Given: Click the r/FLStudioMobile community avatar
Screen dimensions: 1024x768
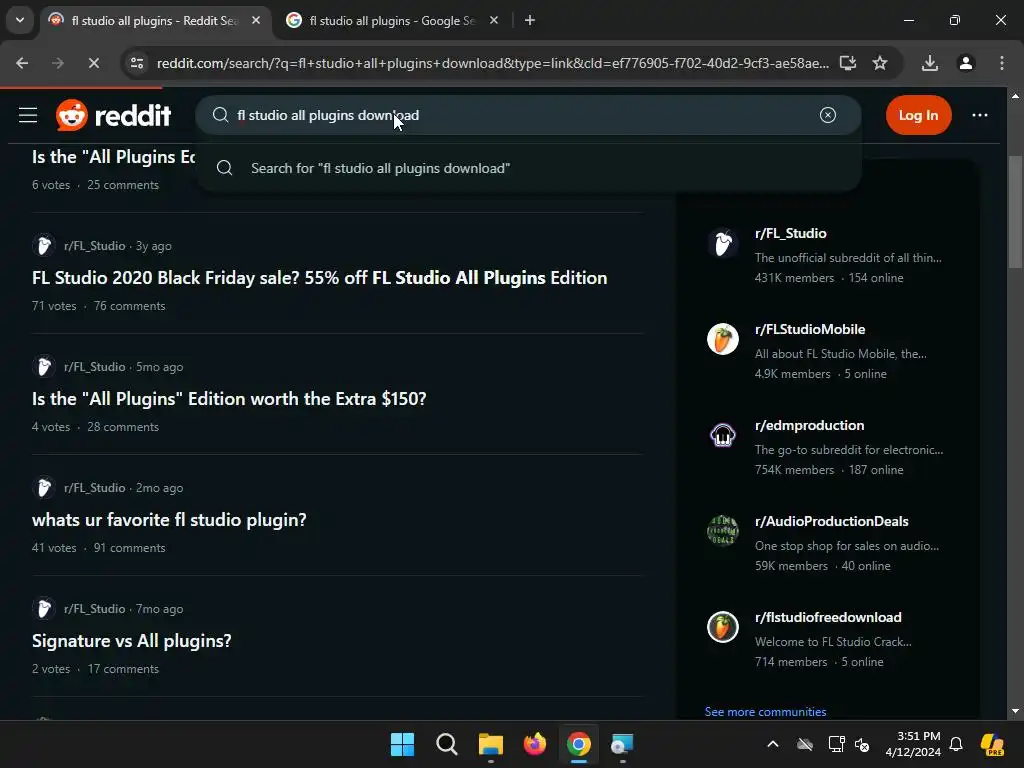Looking at the screenshot, I should click(x=722, y=339).
